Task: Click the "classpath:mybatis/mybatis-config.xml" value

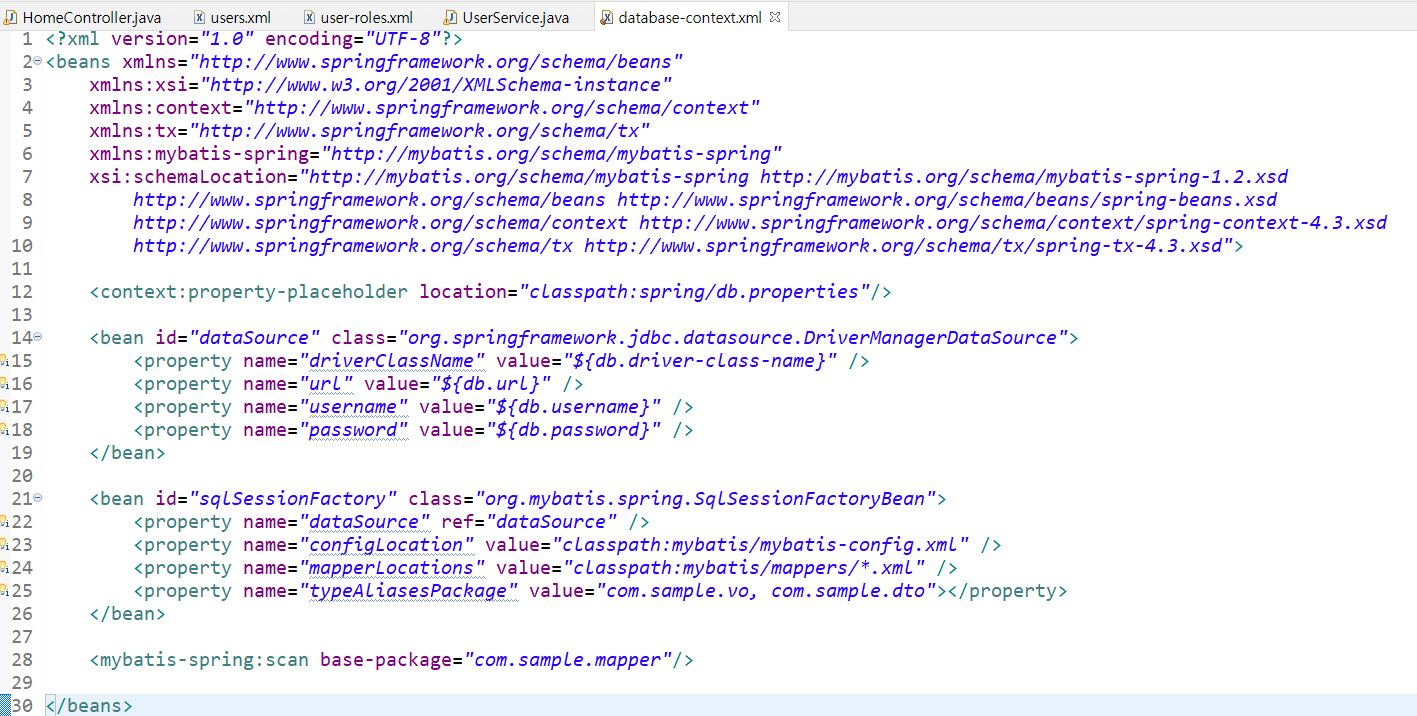Action: coord(761,545)
